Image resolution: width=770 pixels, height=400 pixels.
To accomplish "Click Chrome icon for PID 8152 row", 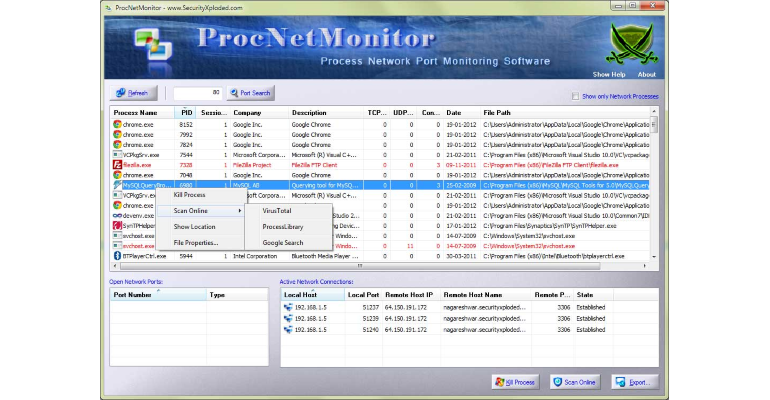I will tap(117, 125).
